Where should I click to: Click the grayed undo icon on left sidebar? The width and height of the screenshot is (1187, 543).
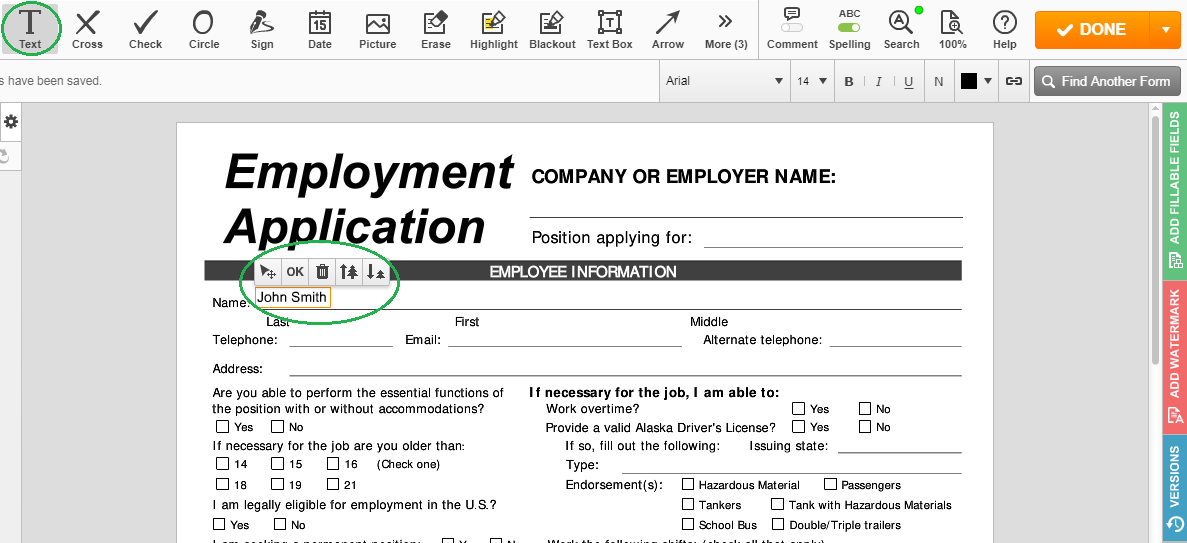coord(5,156)
